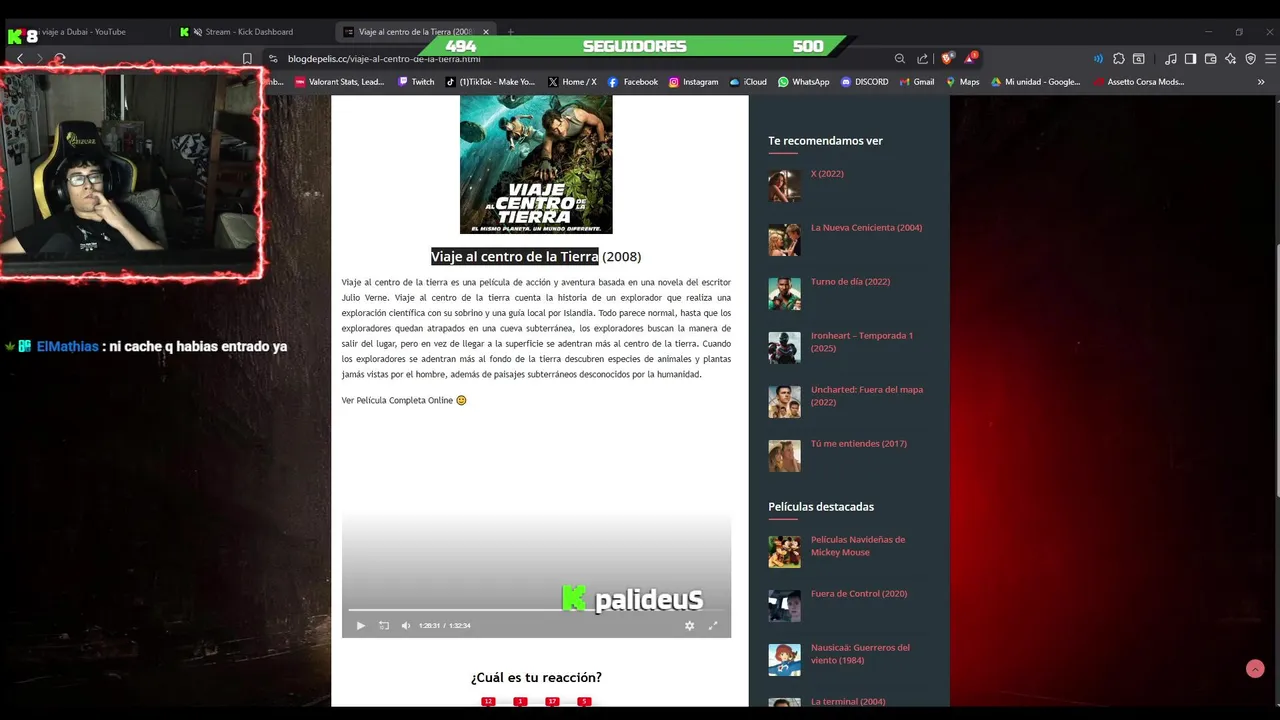
Task: Open the Facebook bookmark
Action: click(x=633, y=82)
